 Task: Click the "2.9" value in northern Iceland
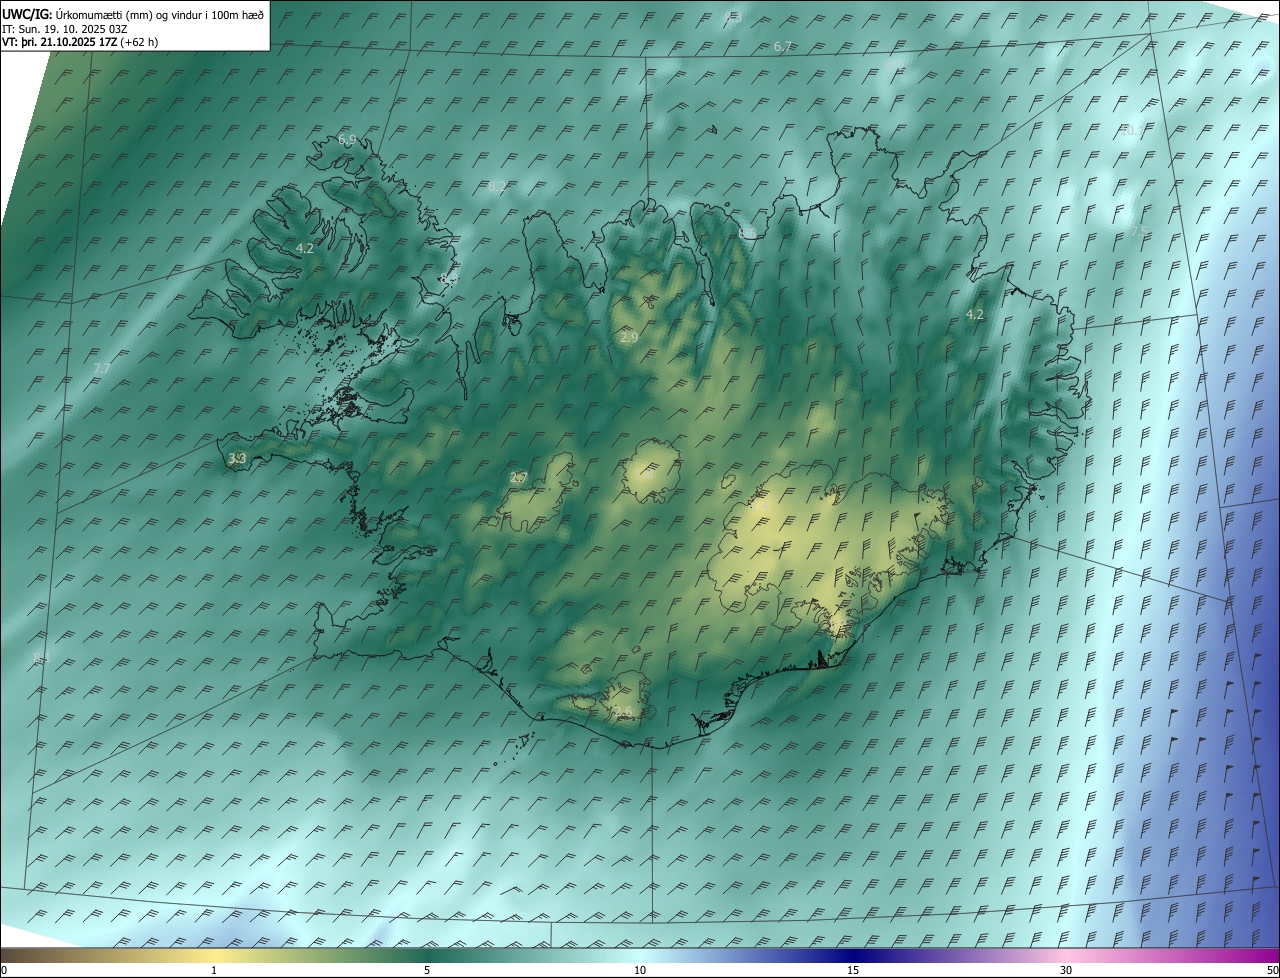[629, 338]
